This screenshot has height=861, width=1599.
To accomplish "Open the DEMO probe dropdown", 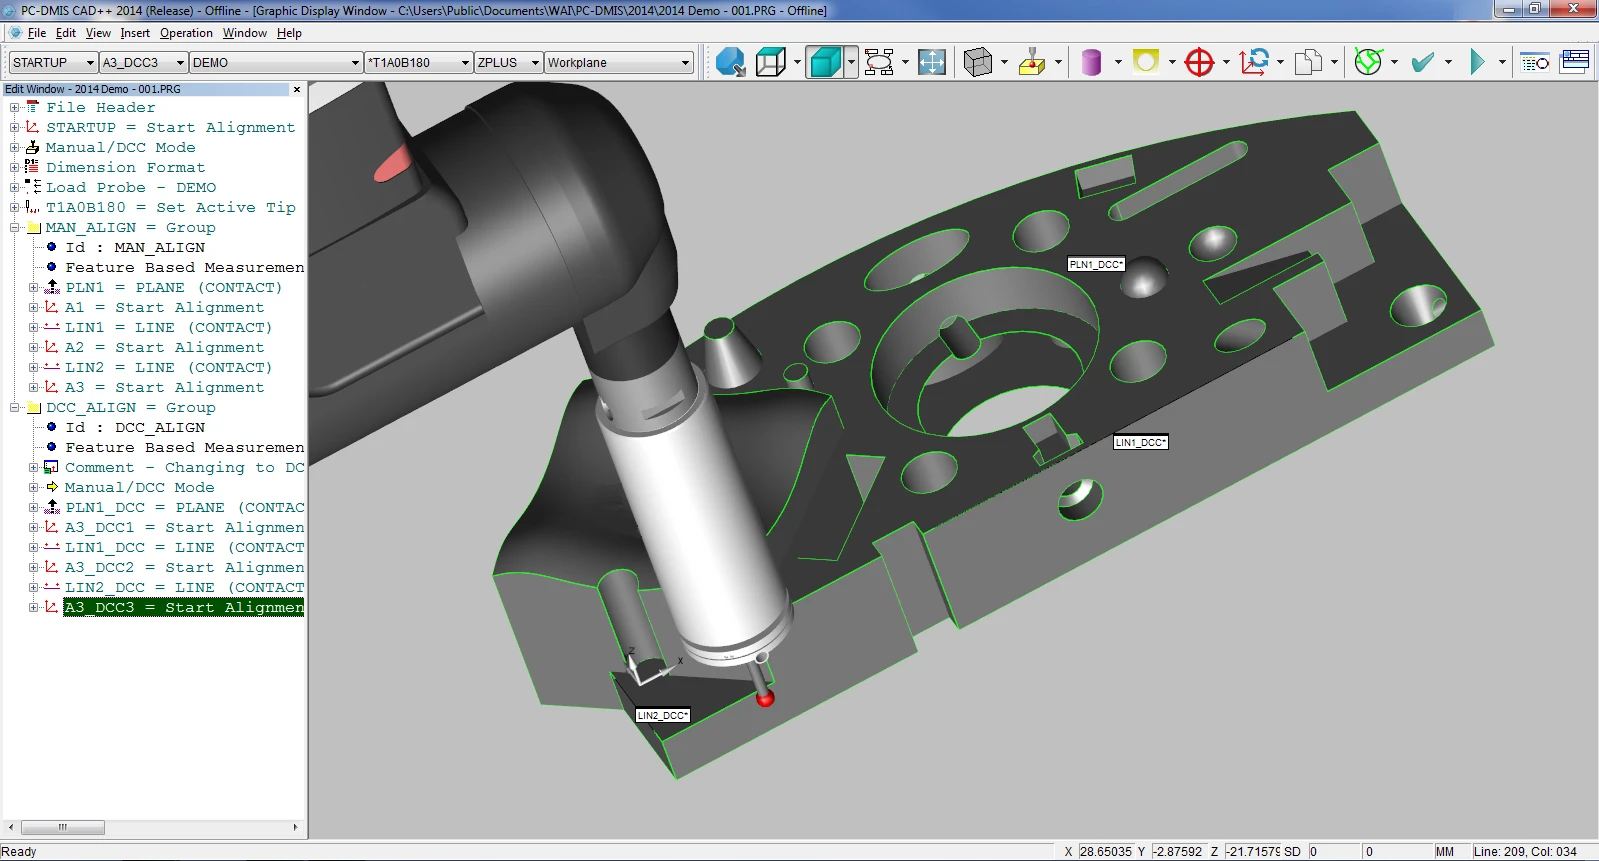I will click(x=354, y=62).
